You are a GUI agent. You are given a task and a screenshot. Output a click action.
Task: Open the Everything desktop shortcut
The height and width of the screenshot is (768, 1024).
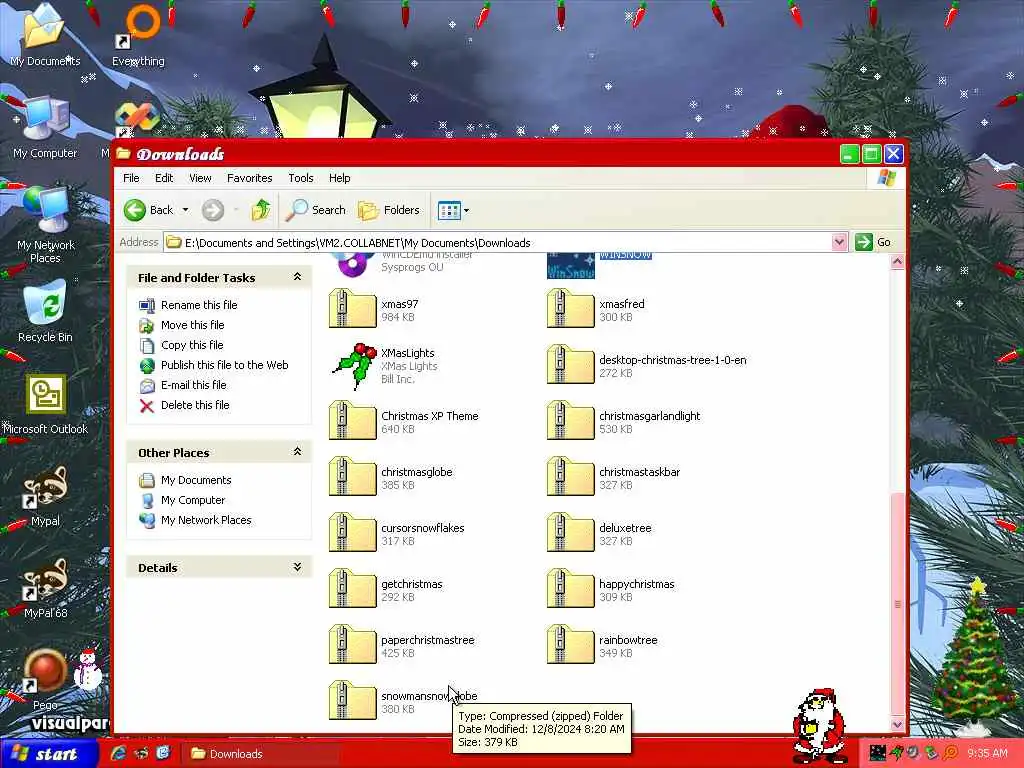point(138,35)
